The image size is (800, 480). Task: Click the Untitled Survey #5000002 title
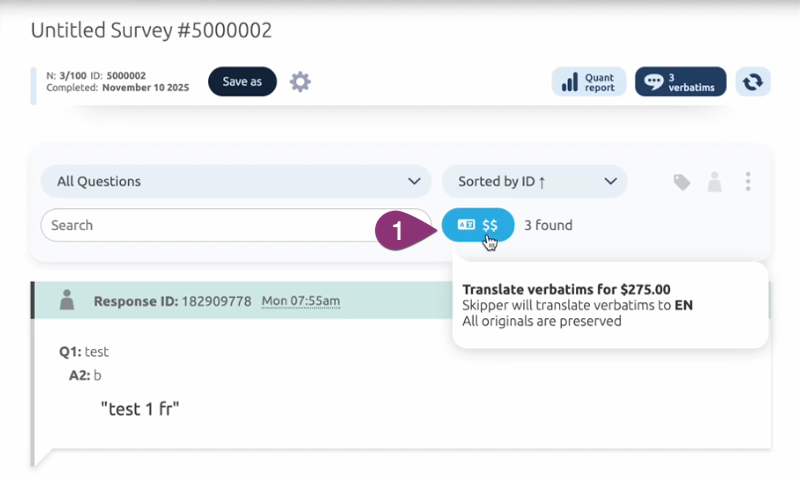click(151, 30)
